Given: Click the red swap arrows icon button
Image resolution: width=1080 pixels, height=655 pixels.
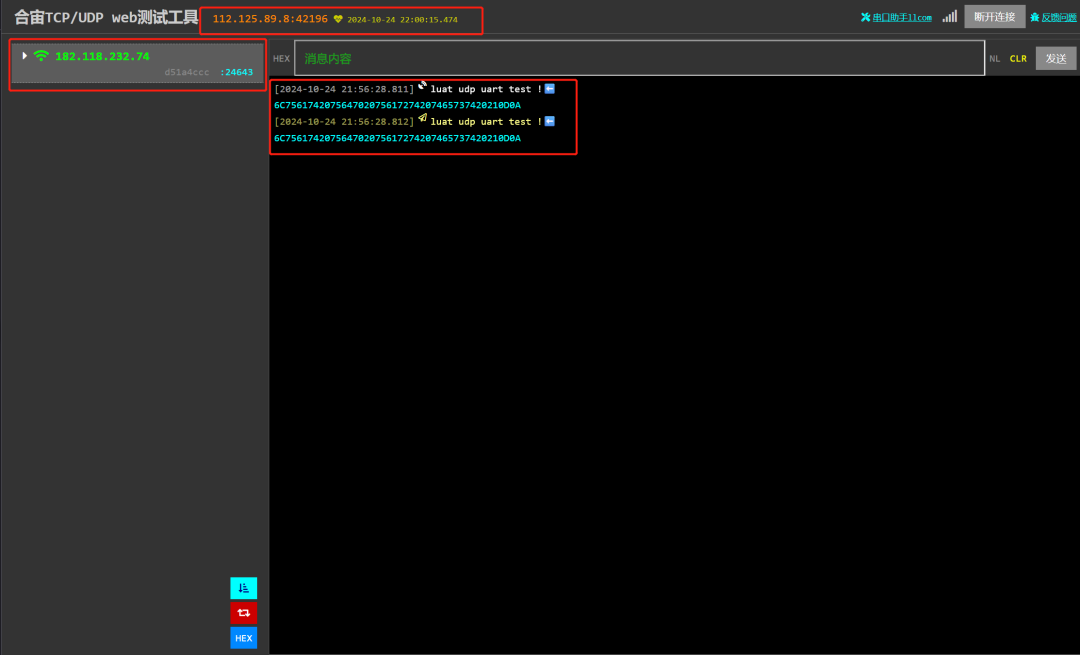Looking at the screenshot, I should coord(244,613).
